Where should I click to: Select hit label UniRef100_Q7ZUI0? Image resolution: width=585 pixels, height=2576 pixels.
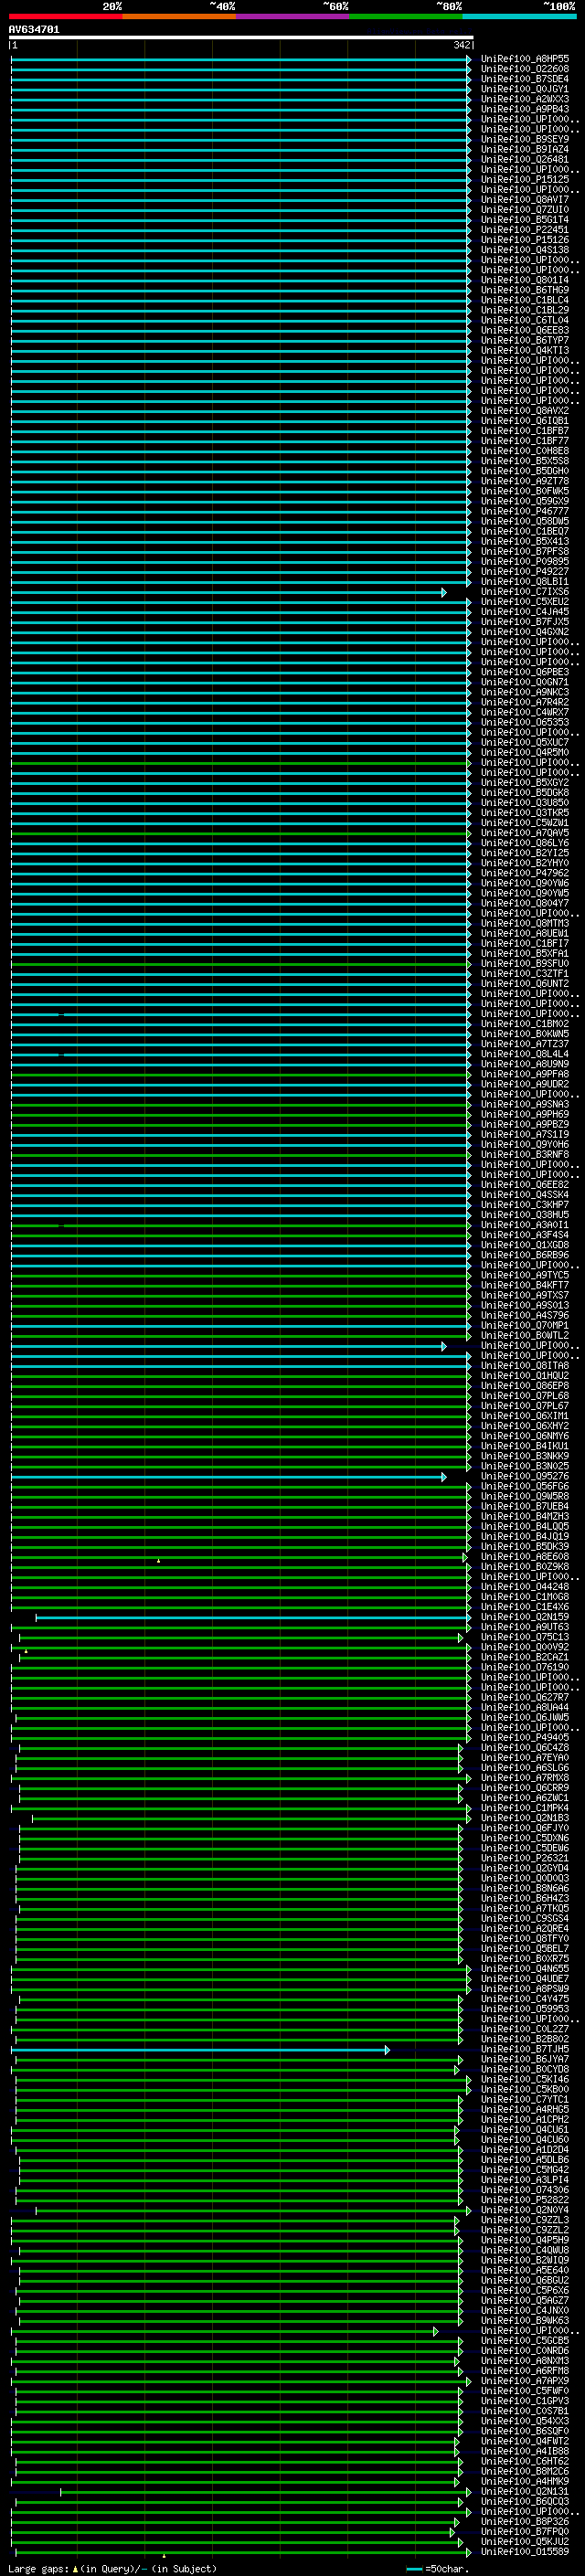[525, 210]
